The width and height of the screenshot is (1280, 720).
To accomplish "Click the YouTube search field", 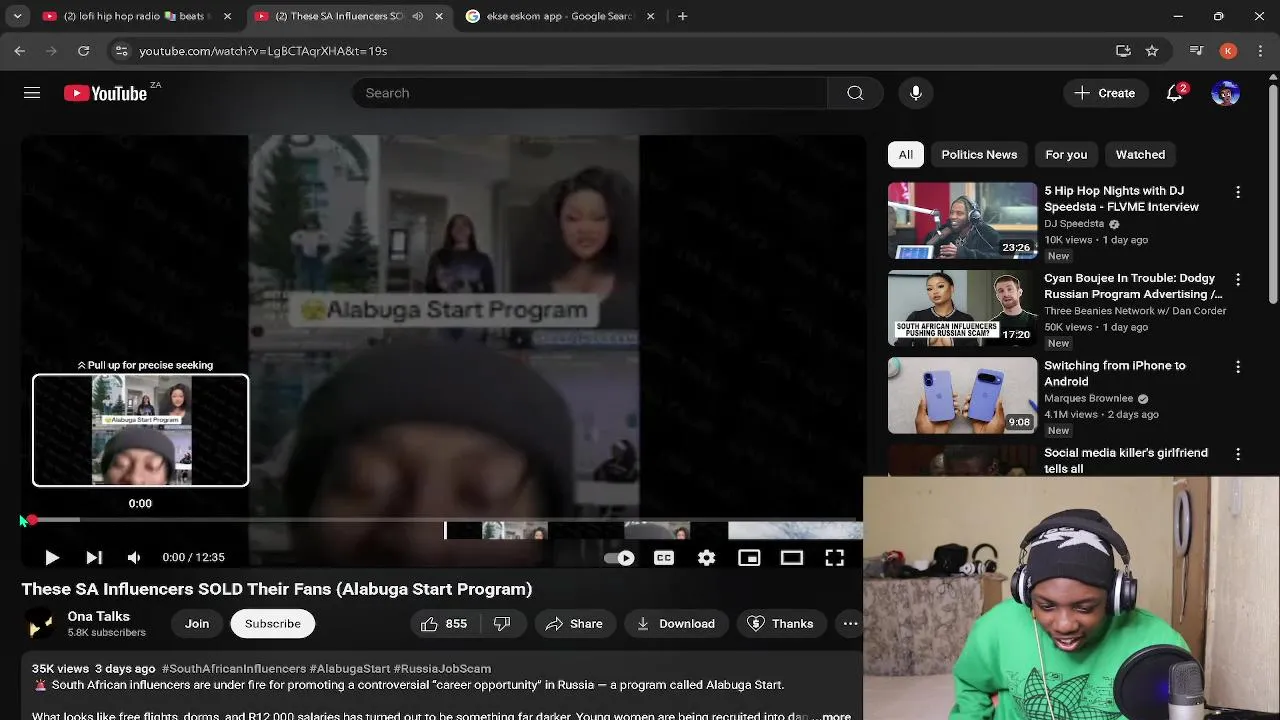I will 590,93.
